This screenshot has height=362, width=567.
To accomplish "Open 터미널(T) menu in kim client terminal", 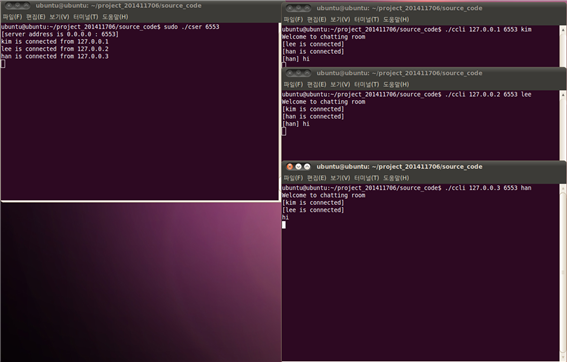I will click(x=367, y=20).
